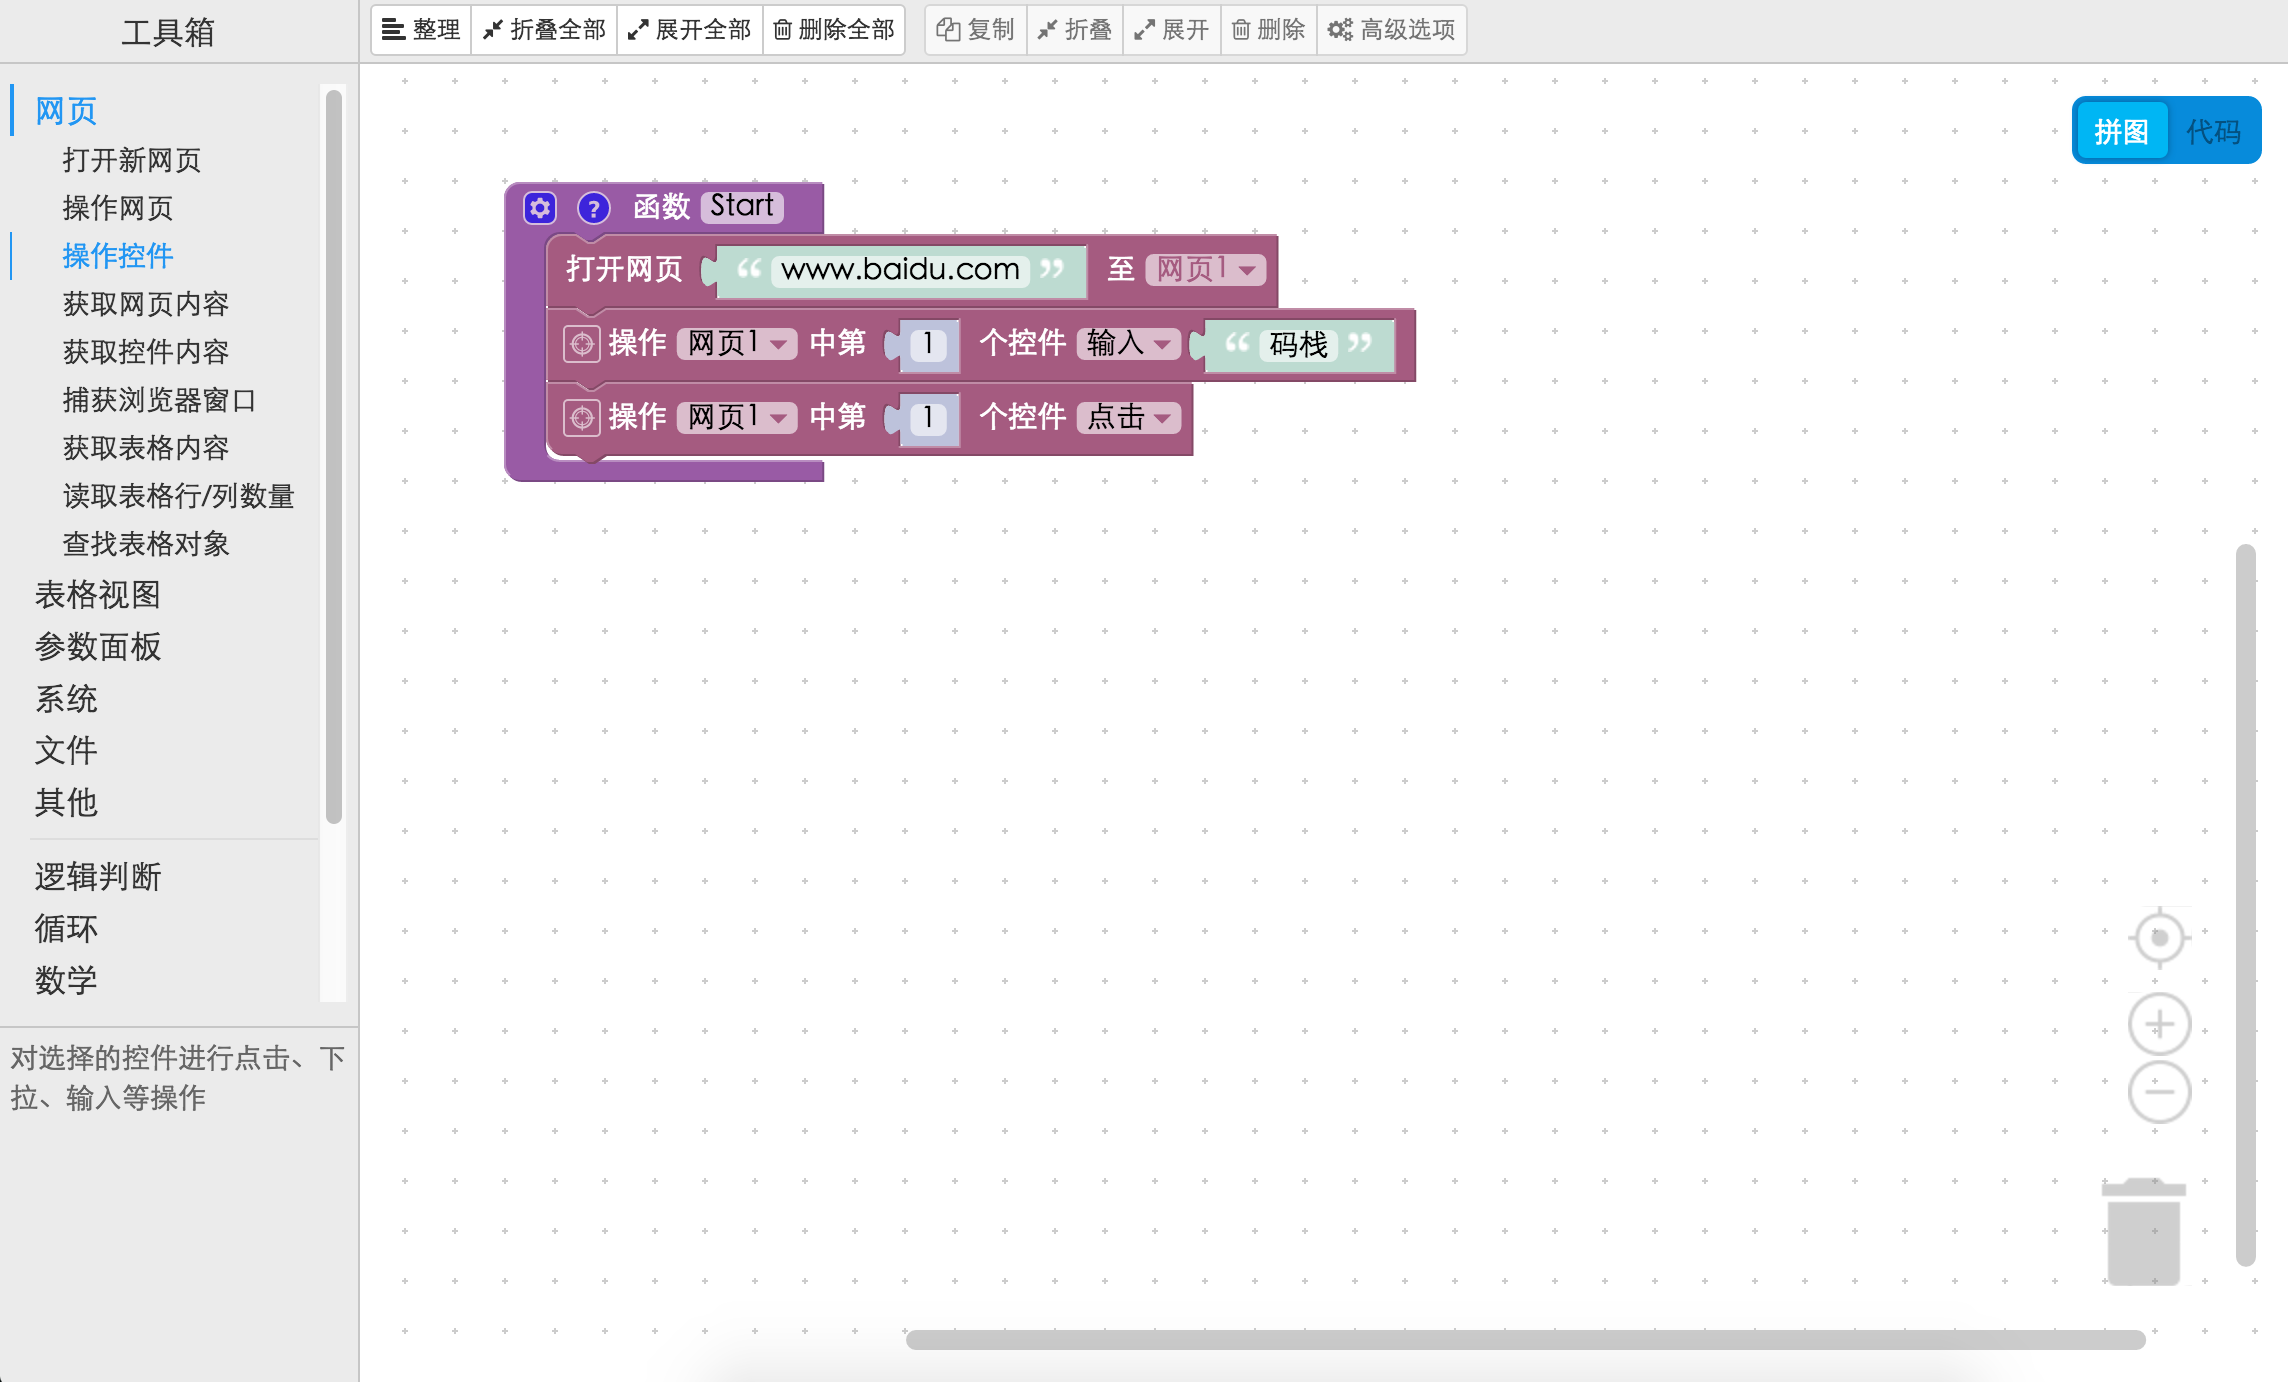Open the 逻辑判断 toolbox category
Image resolution: width=2288 pixels, height=1382 pixels.
(98, 877)
